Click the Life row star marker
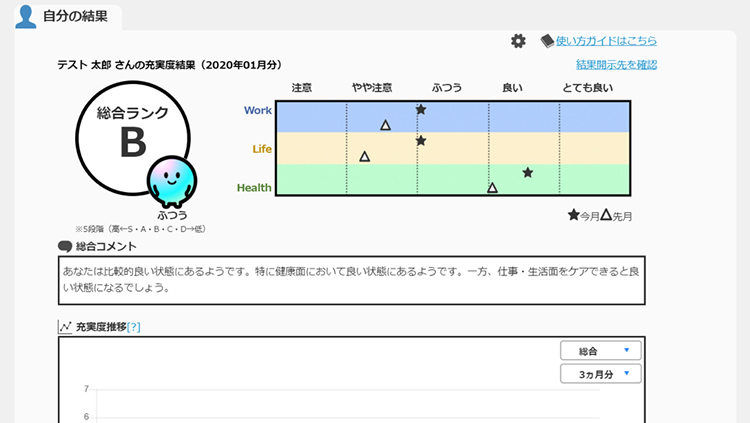The width and height of the screenshot is (750, 423). click(421, 141)
